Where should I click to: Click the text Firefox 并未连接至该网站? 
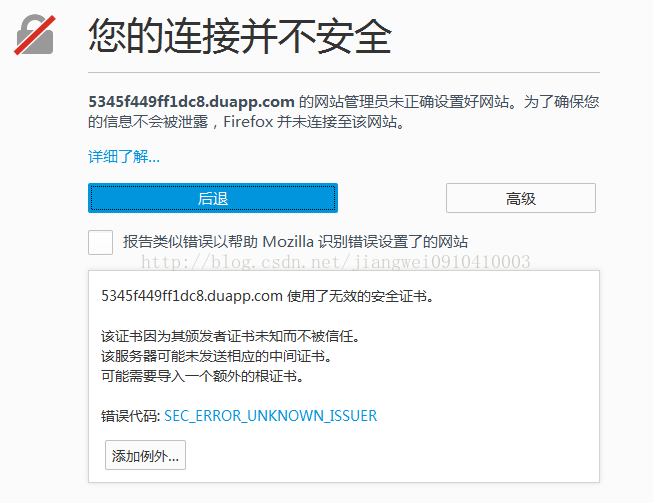click(x=314, y=122)
